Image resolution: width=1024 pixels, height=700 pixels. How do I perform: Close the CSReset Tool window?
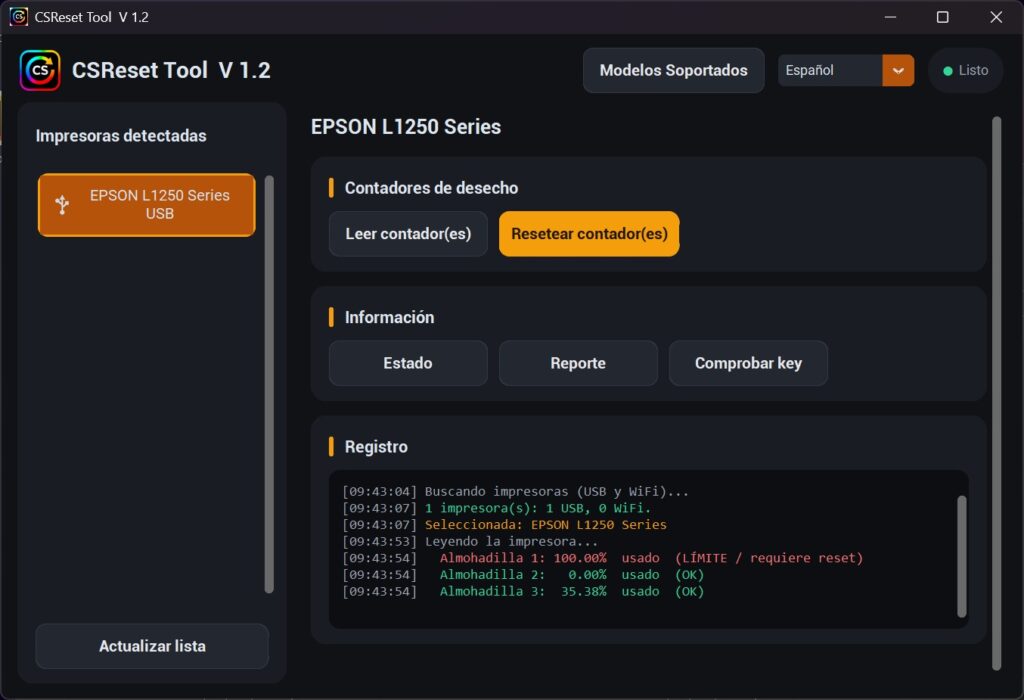tap(996, 17)
